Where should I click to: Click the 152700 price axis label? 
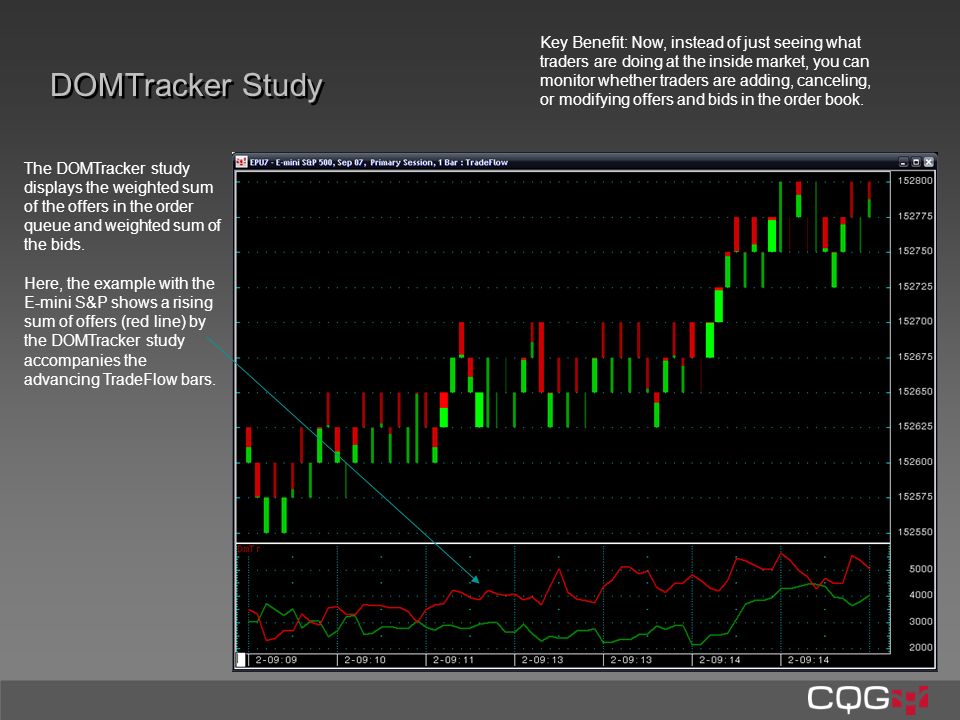(x=915, y=321)
